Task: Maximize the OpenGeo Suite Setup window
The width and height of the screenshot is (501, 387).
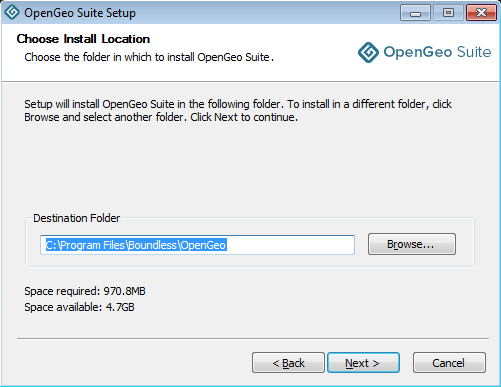Action: pyautogui.click(x=448, y=13)
